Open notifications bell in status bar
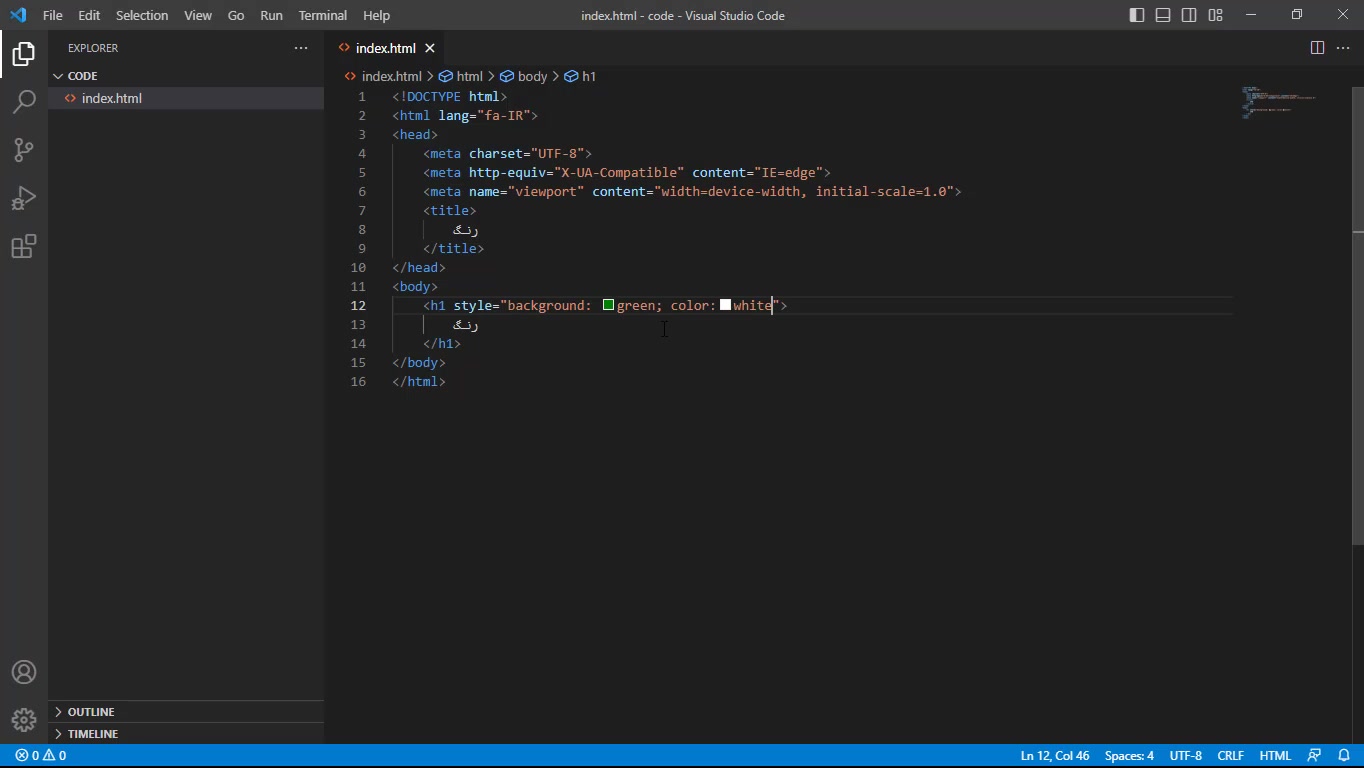 [1342, 756]
